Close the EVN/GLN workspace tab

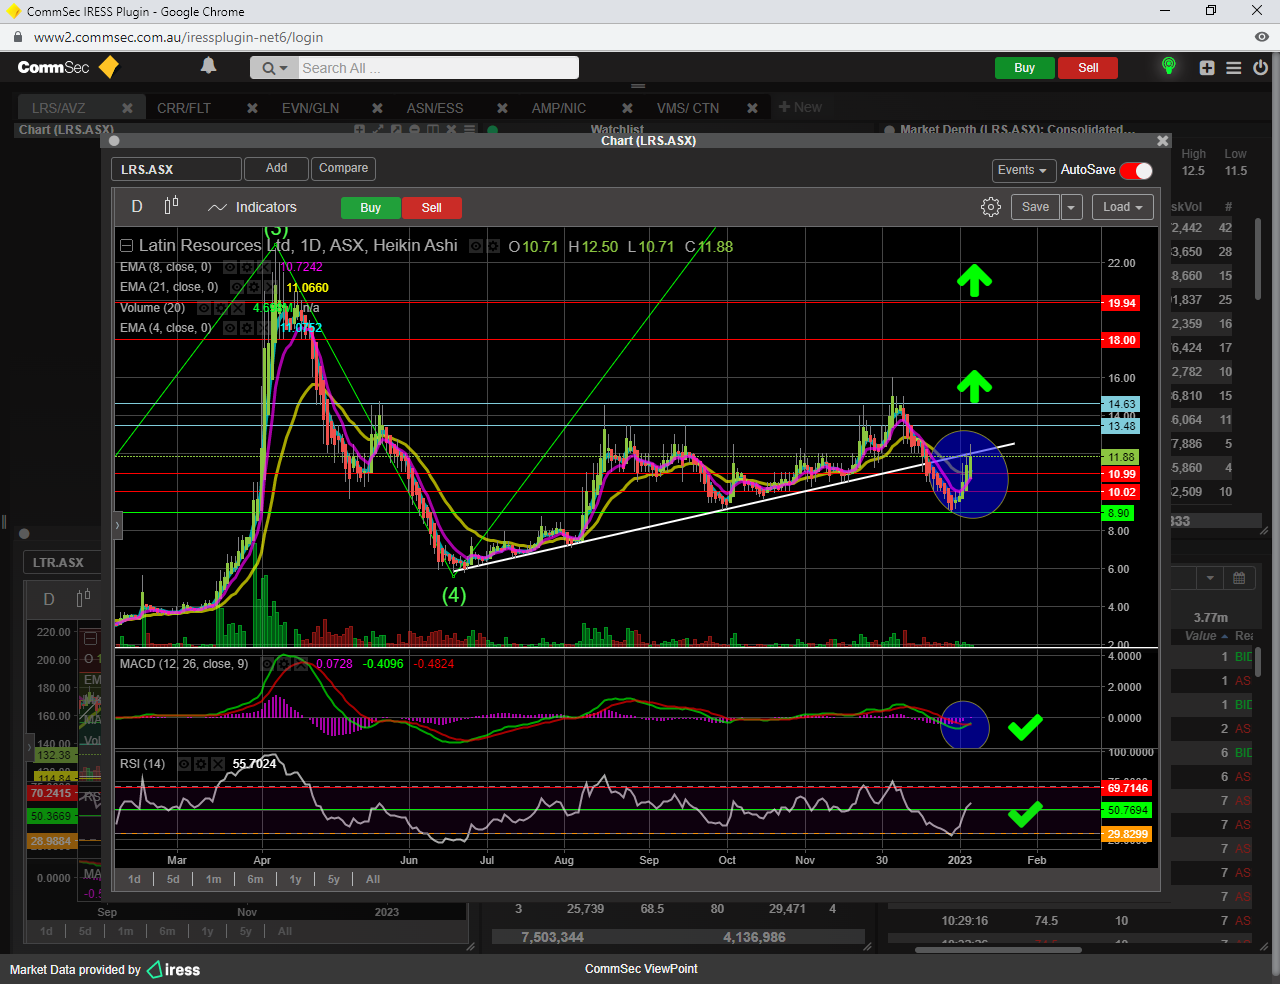(377, 108)
